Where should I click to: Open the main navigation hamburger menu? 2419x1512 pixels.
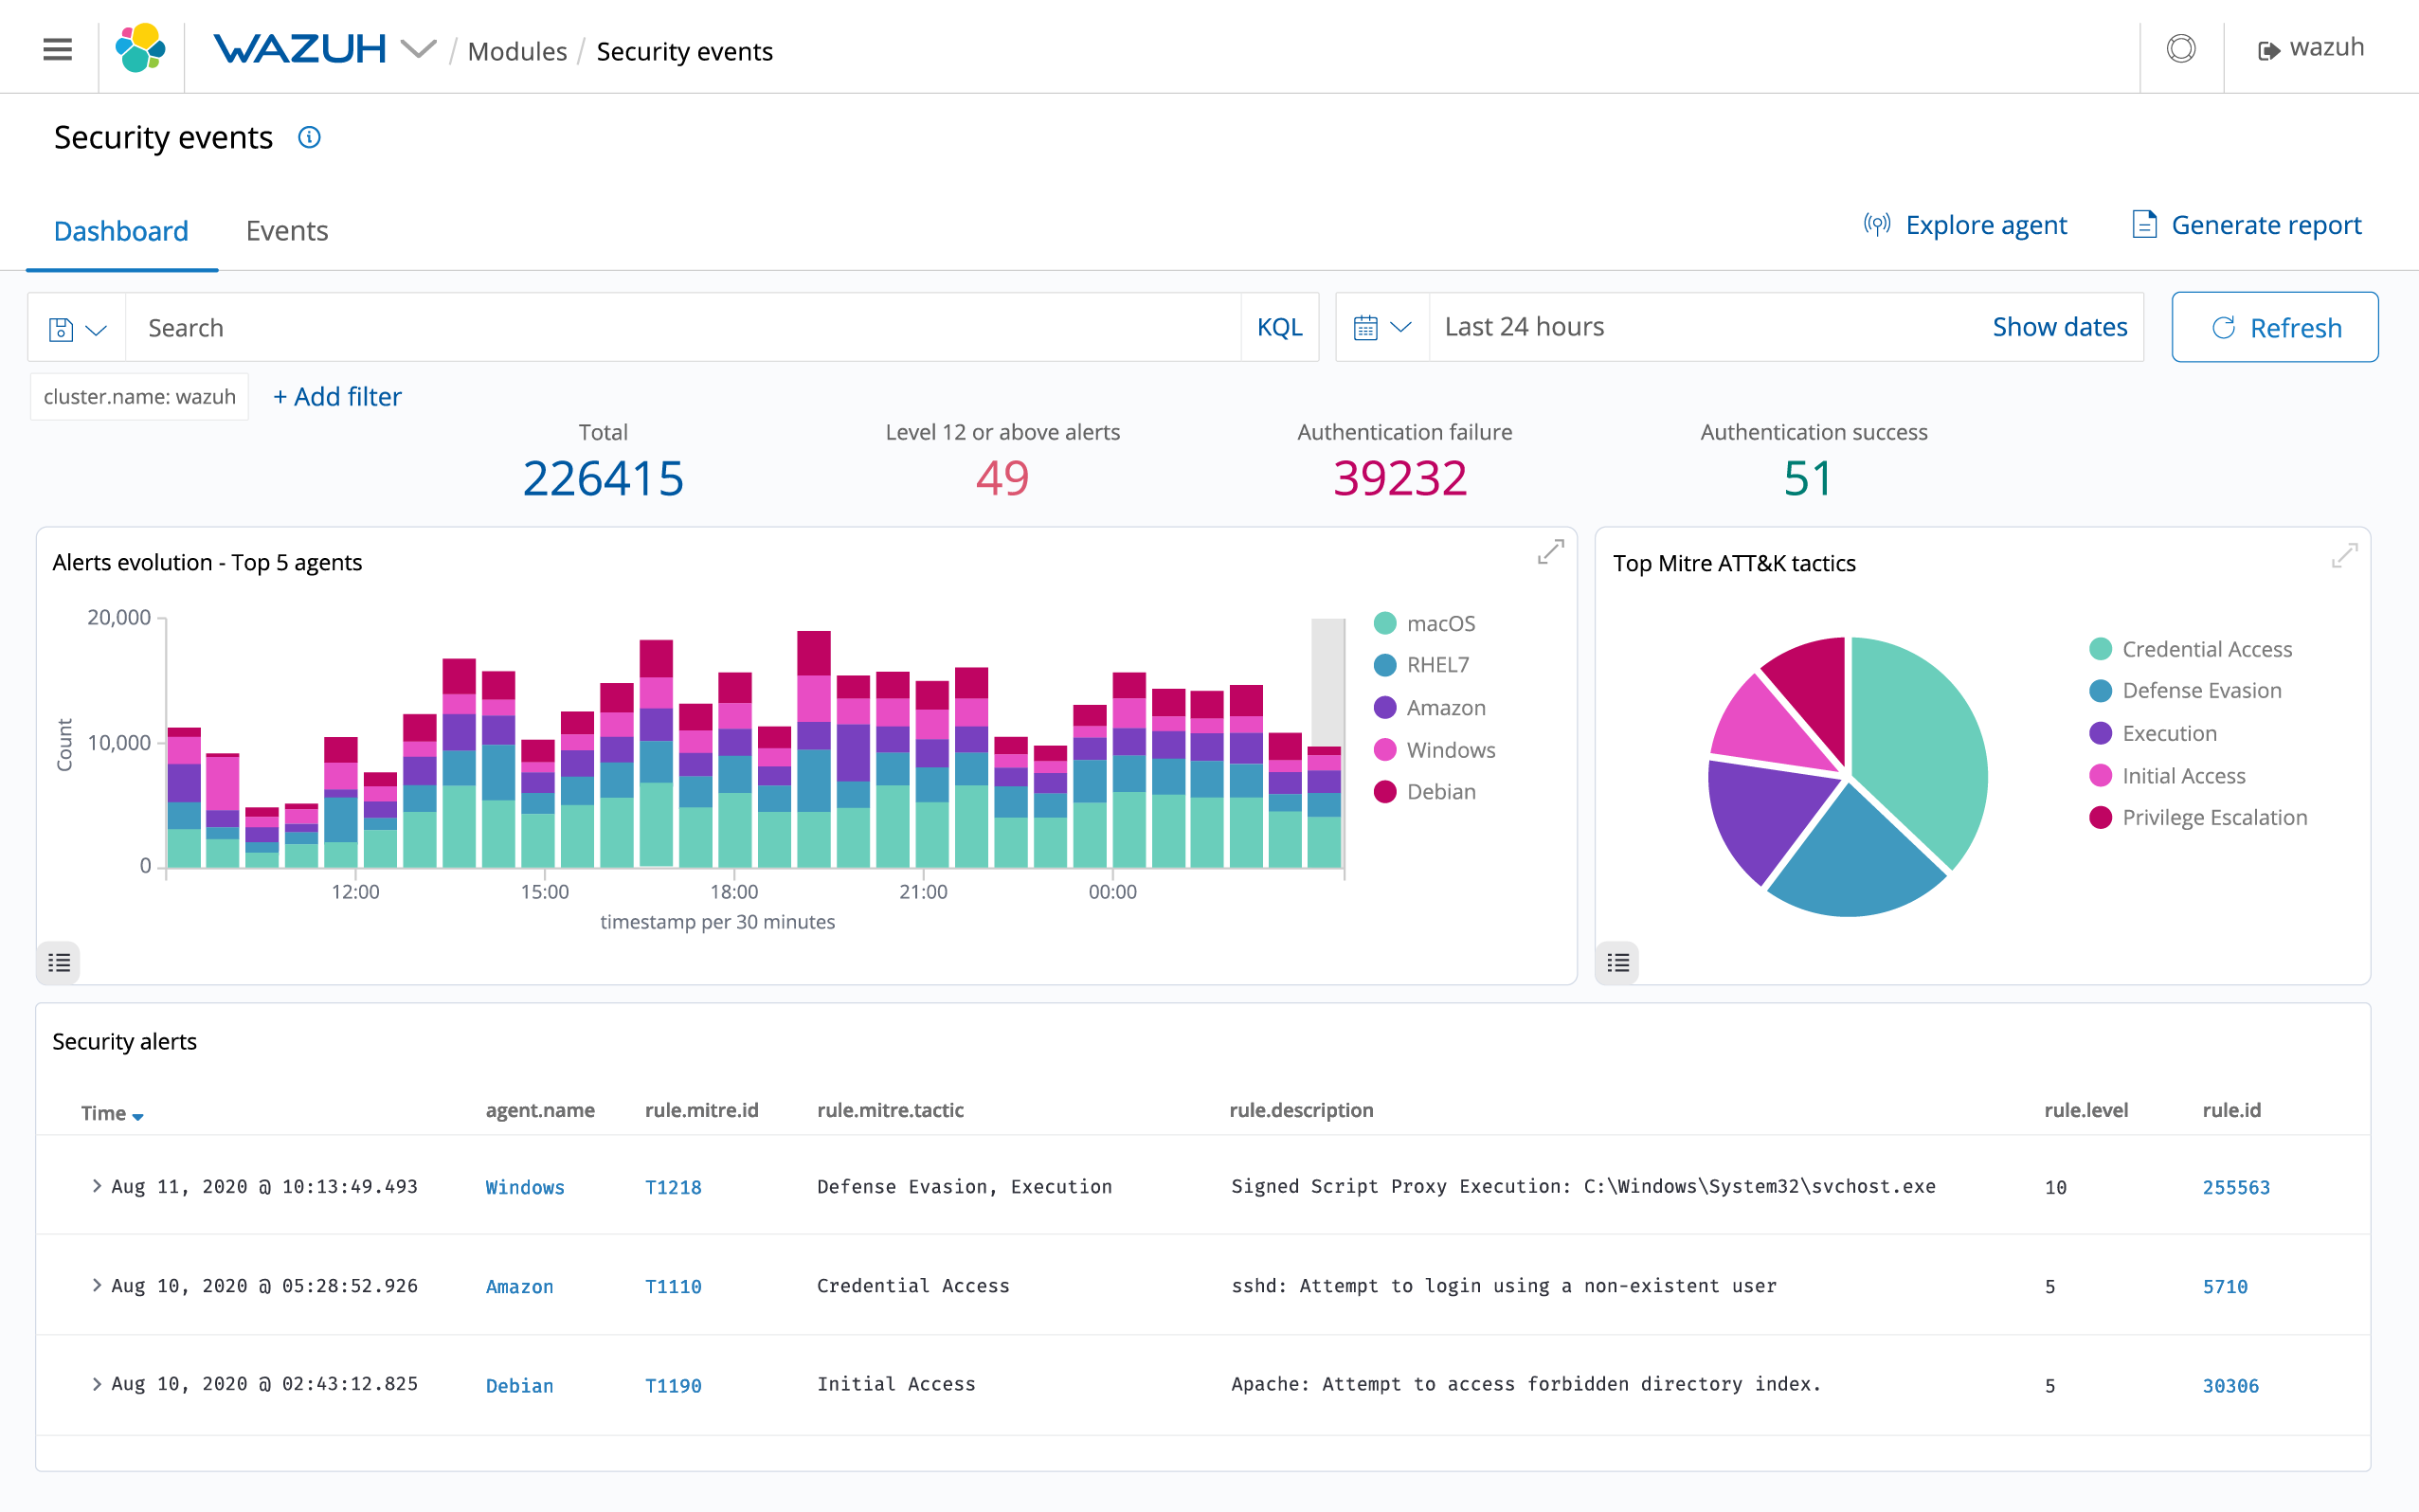[x=57, y=49]
